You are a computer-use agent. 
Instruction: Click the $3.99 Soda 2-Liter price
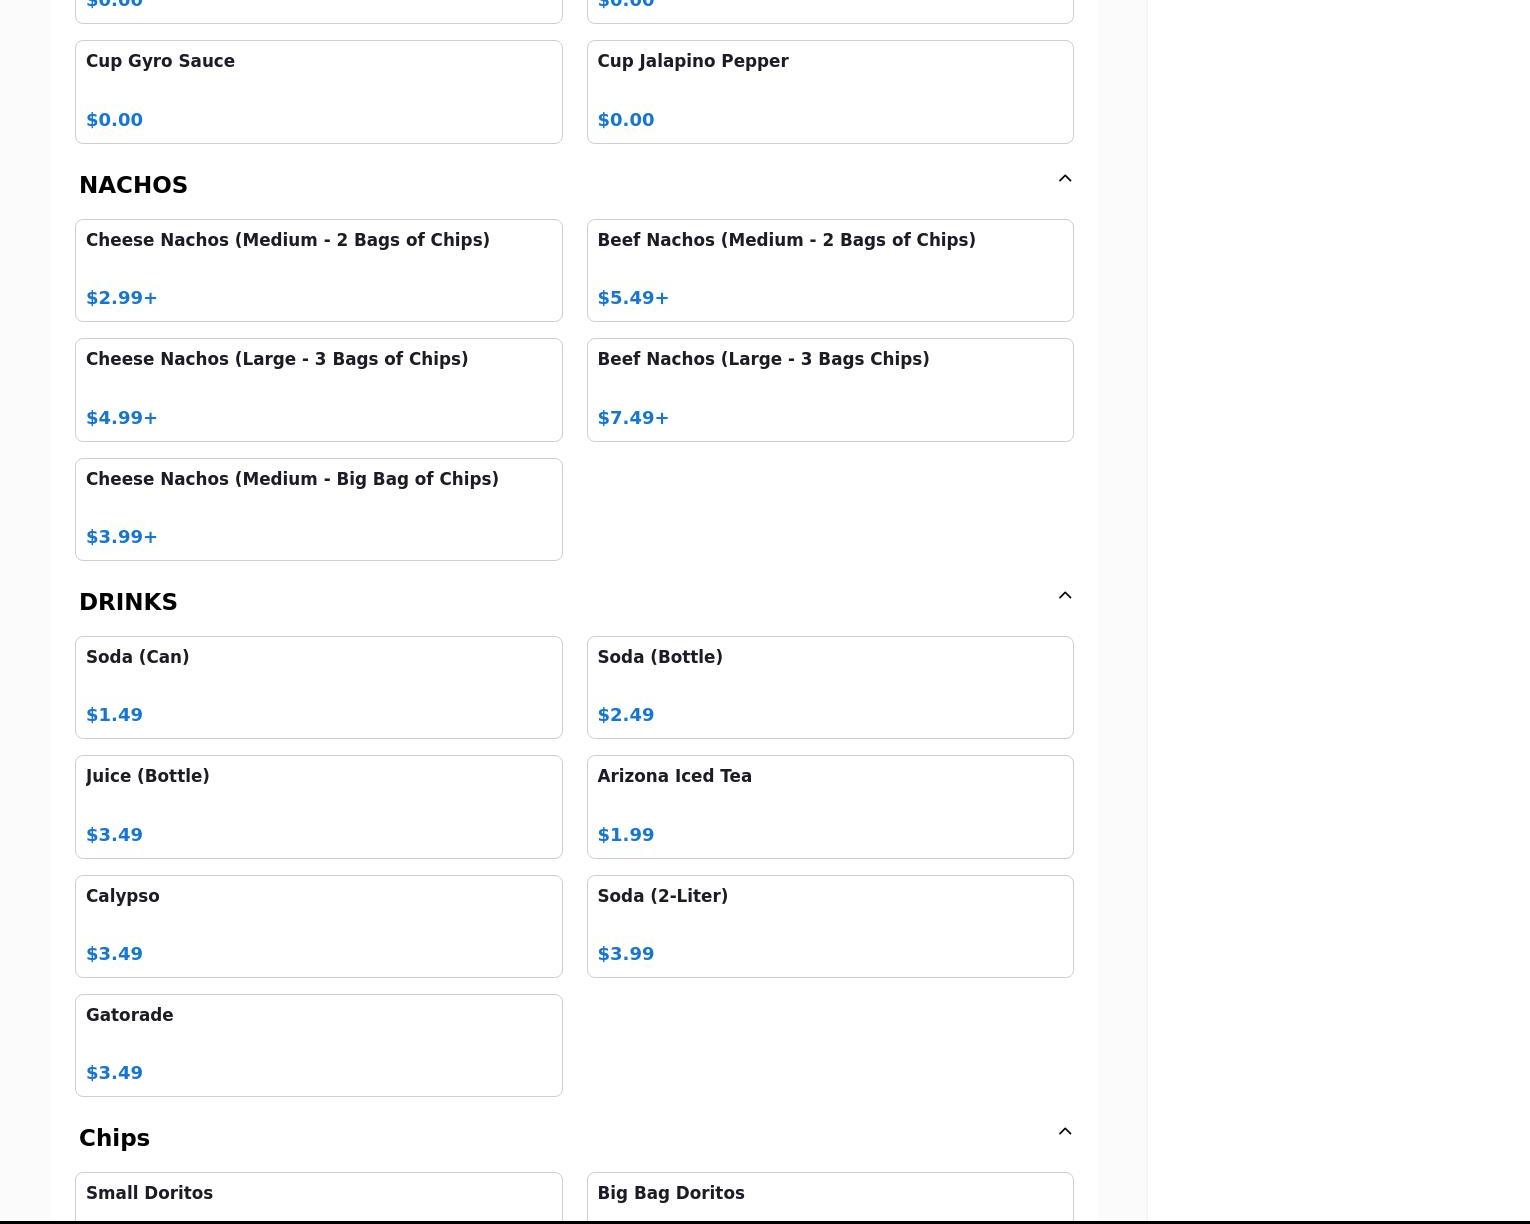626,954
